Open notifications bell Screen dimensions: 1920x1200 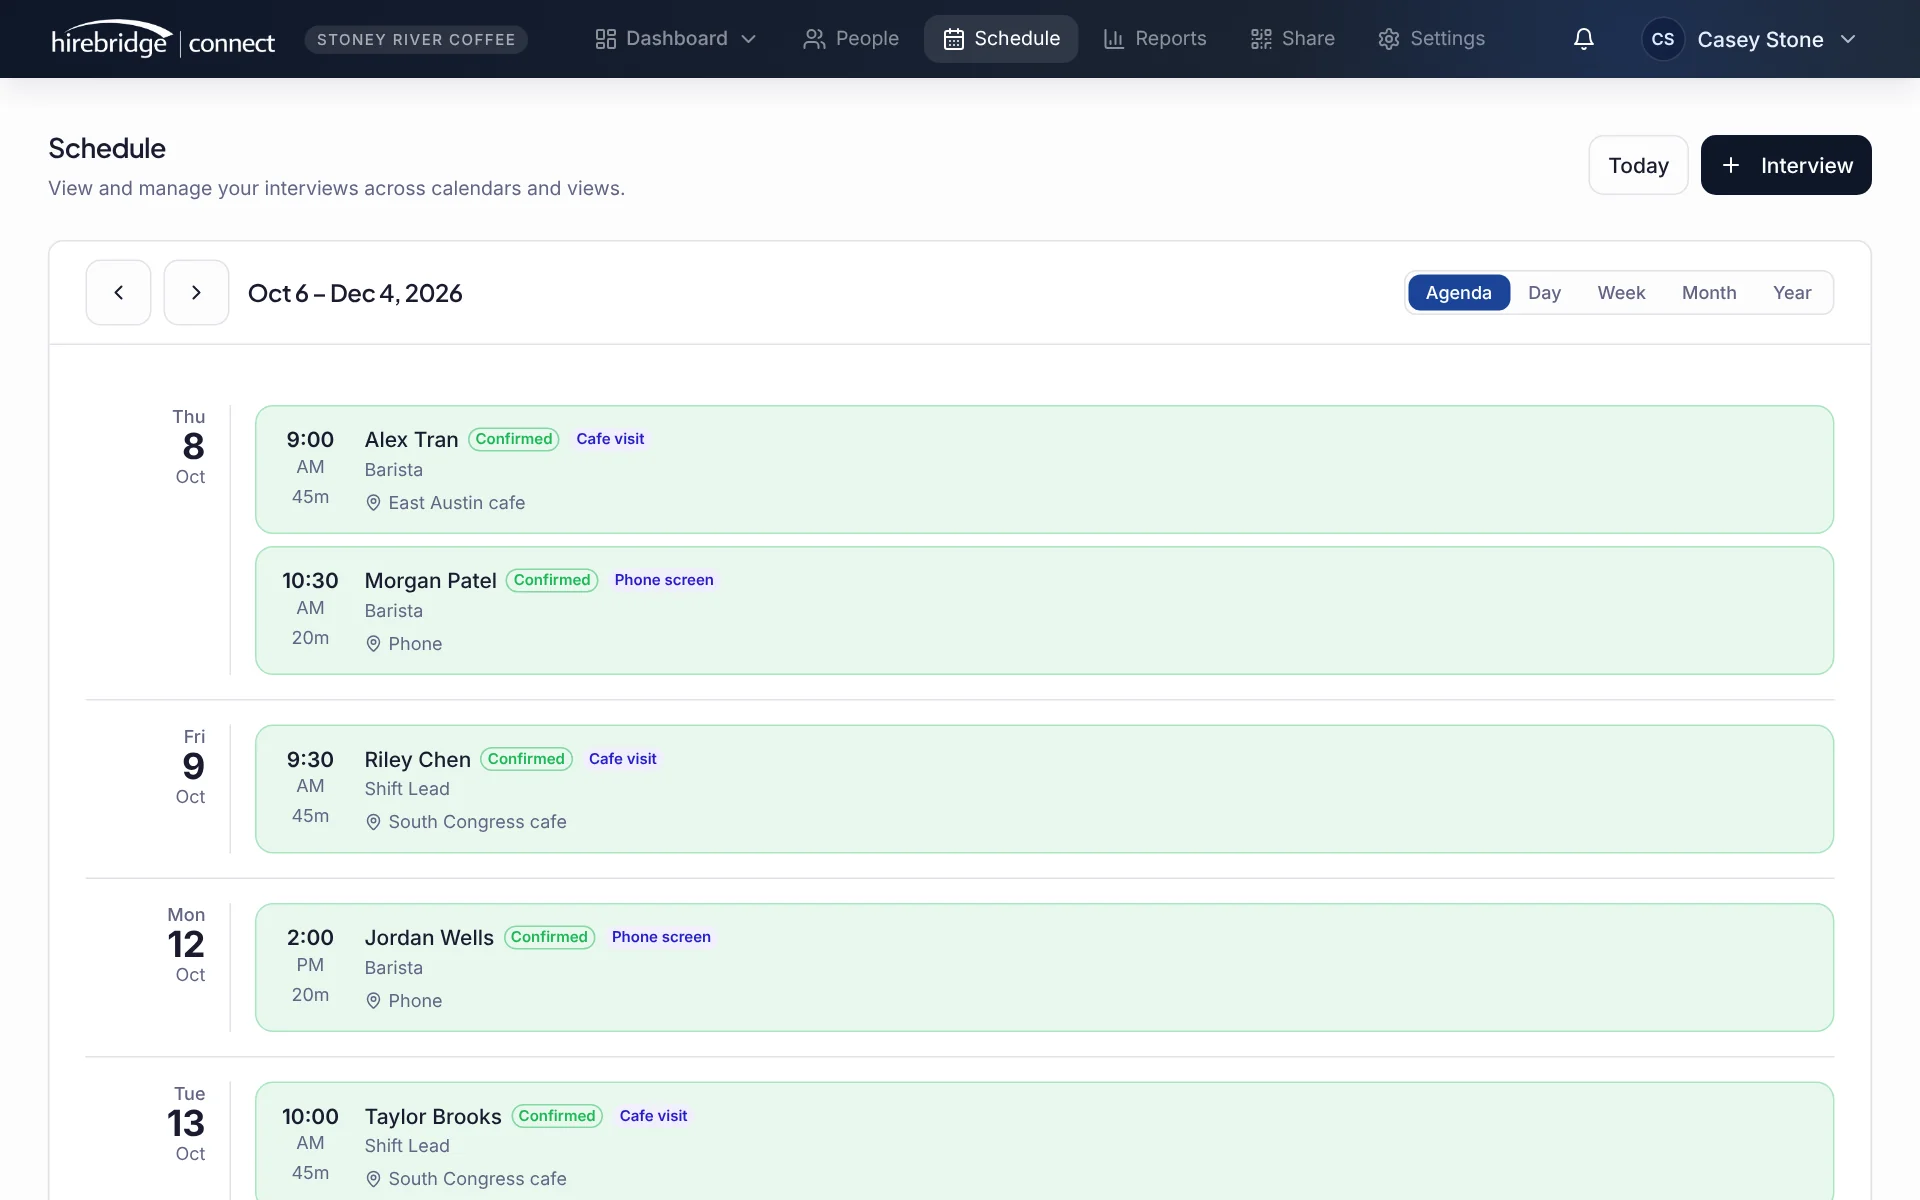pos(1583,39)
